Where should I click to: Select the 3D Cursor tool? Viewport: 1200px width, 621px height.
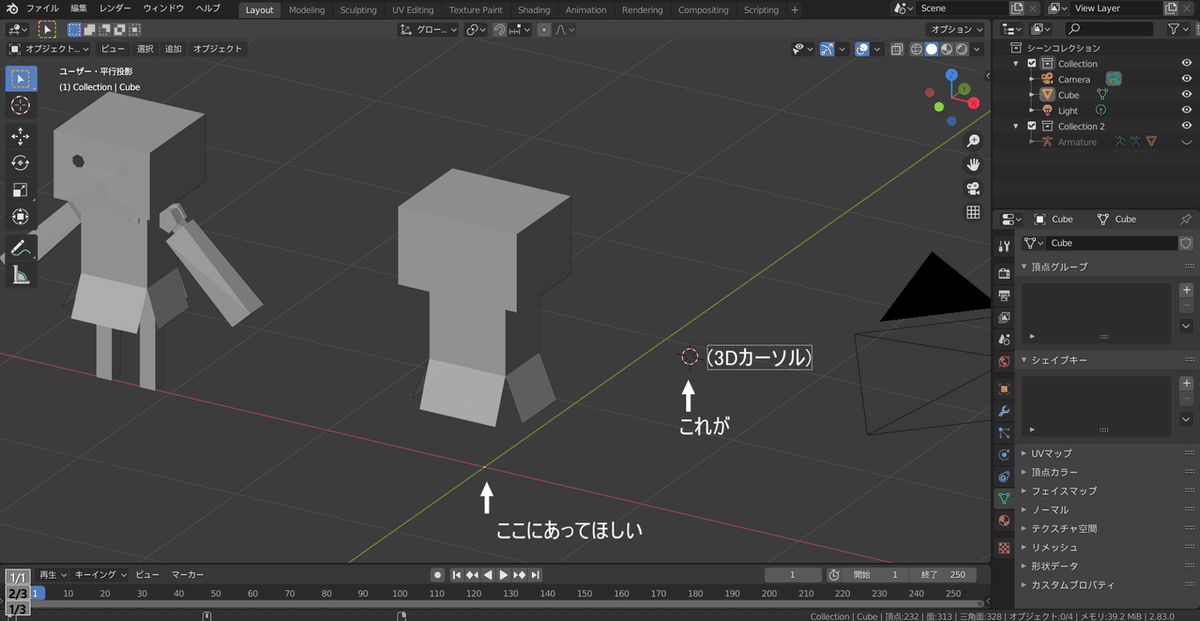(21, 105)
